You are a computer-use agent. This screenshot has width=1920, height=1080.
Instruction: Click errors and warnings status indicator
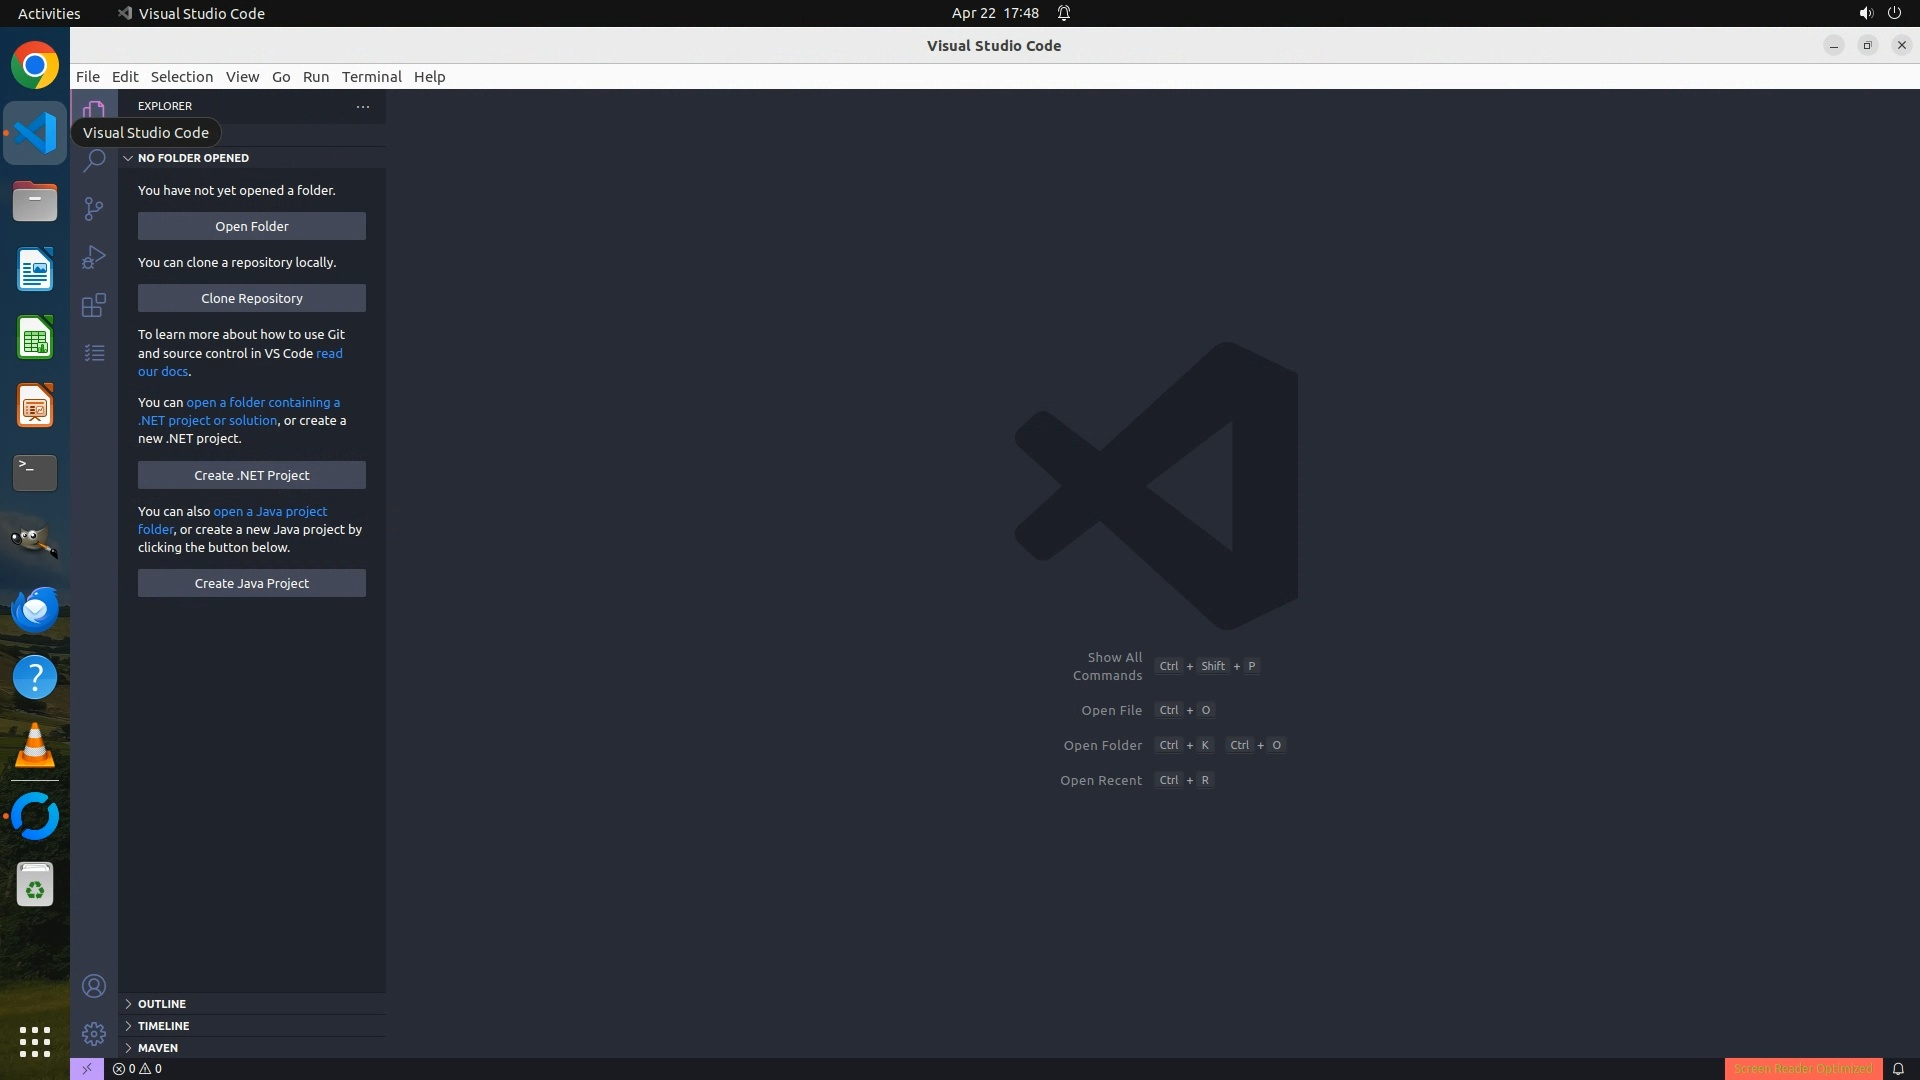tap(138, 1068)
